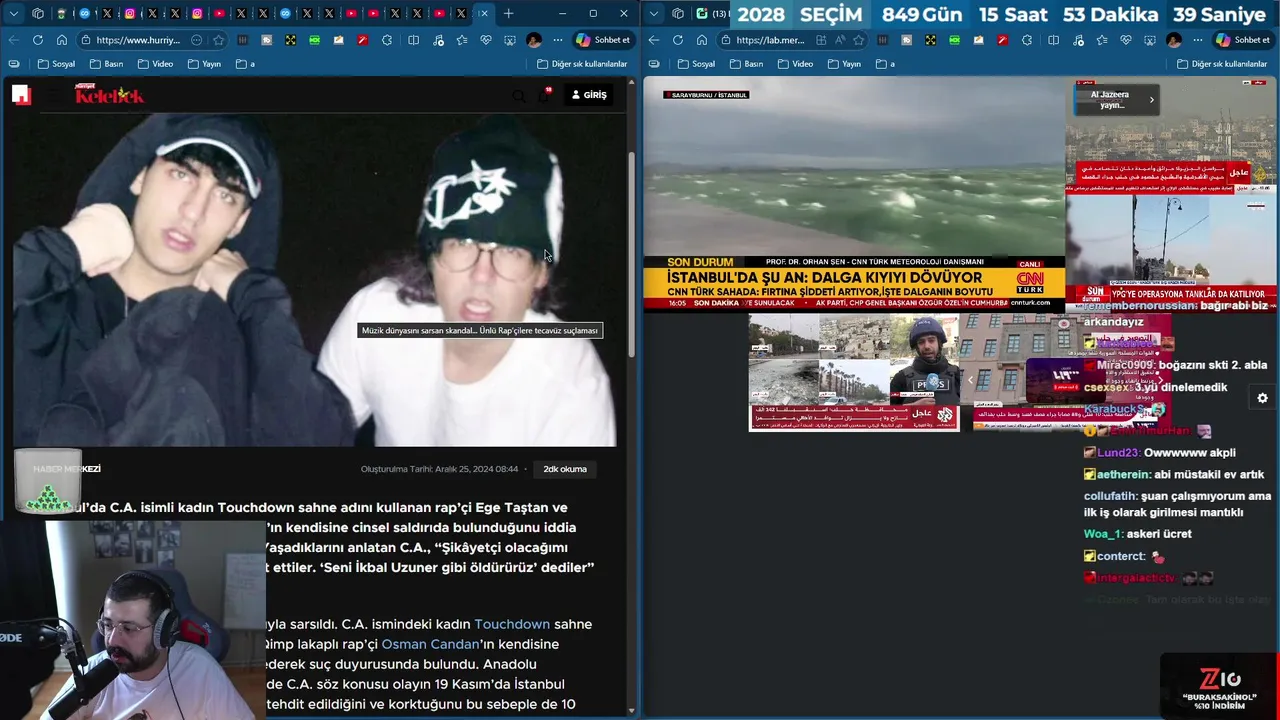Switch to the first Instagram tab
The height and width of the screenshot is (720, 1280).
pos(130,13)
